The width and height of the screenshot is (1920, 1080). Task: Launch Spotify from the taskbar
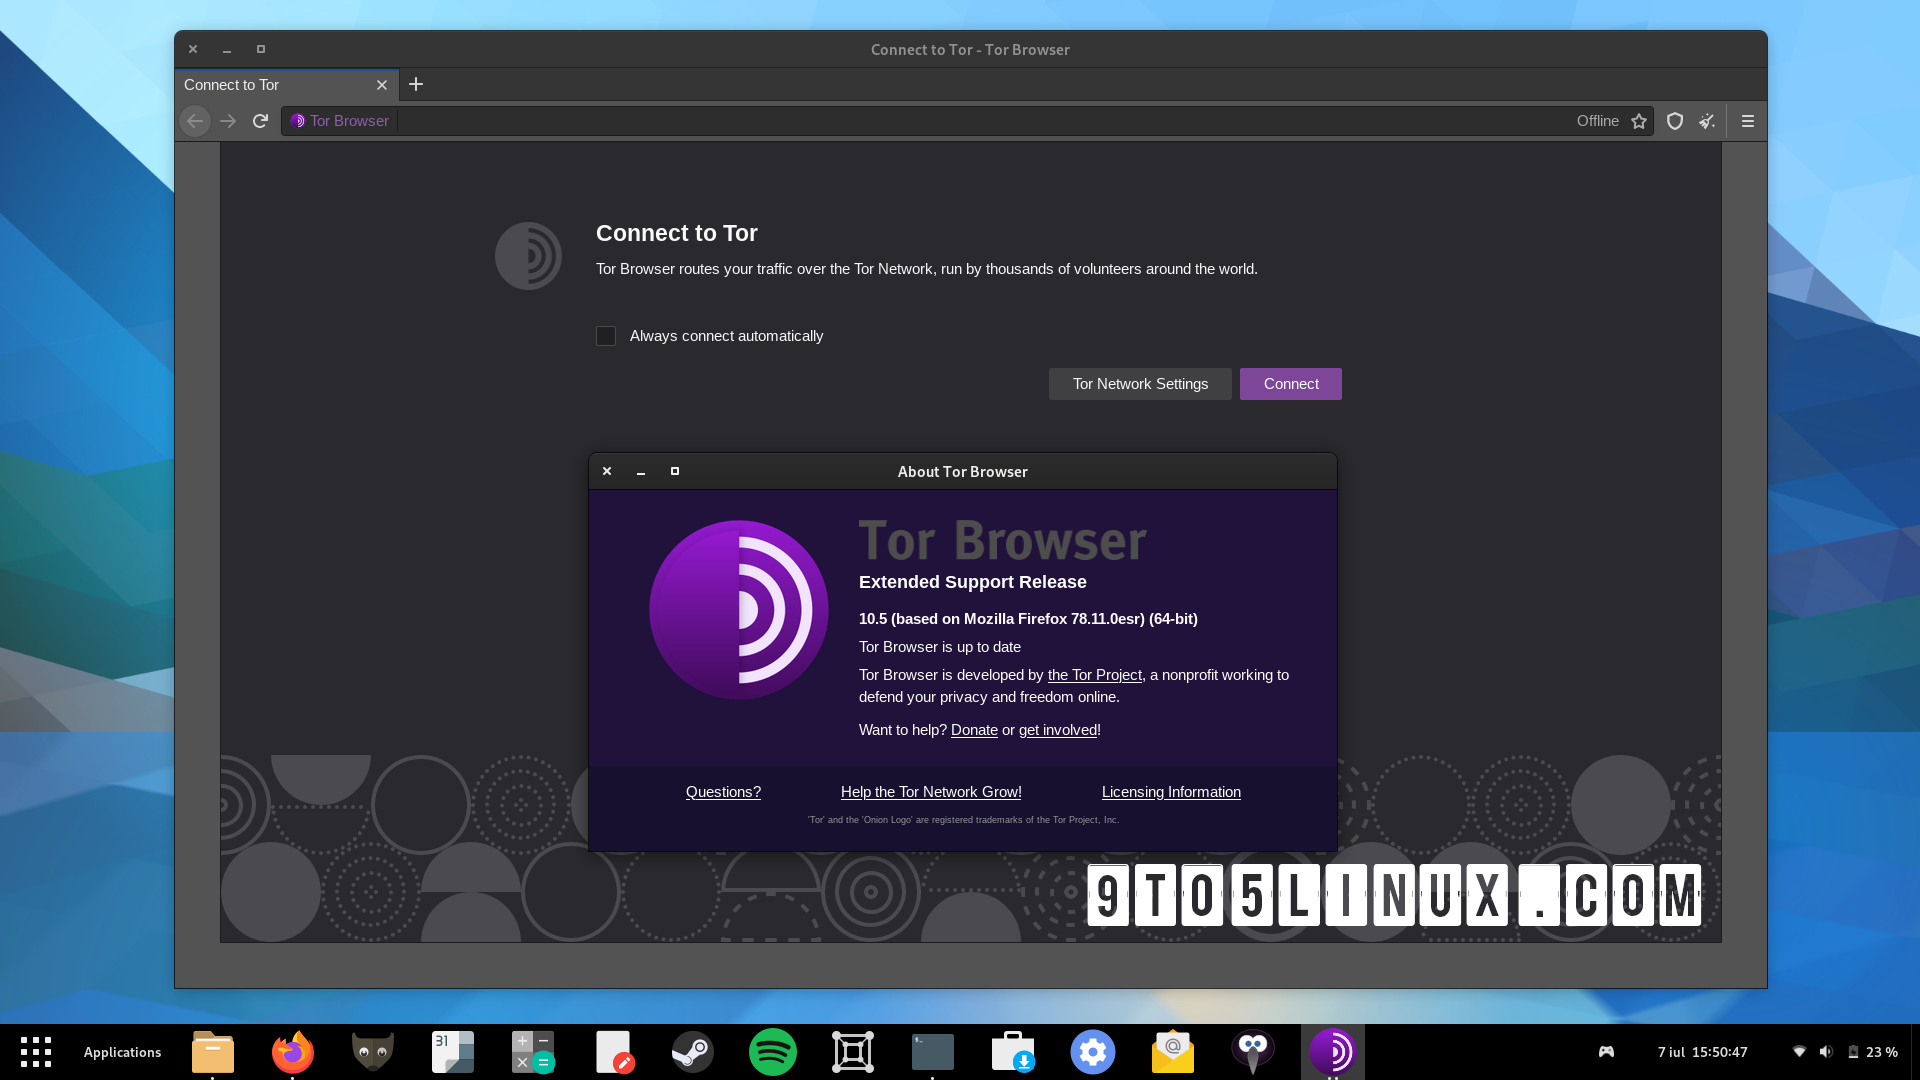click(772, 1052)
